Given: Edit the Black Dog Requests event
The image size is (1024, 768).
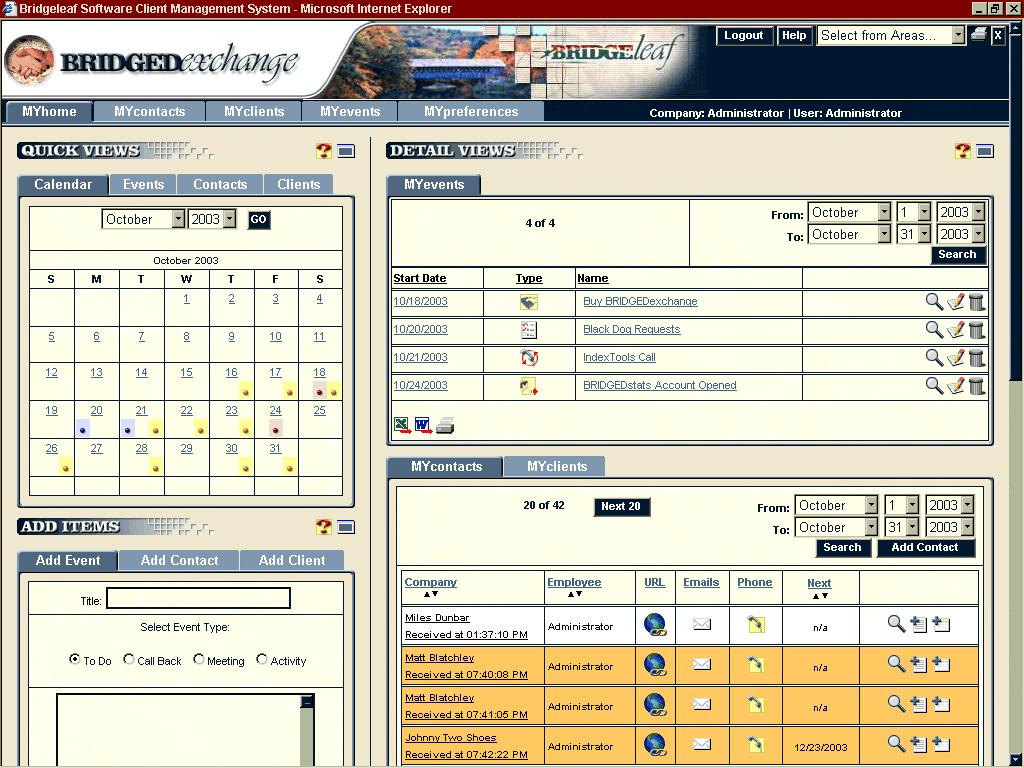Looking at the screenshot, I should [955, 330].
